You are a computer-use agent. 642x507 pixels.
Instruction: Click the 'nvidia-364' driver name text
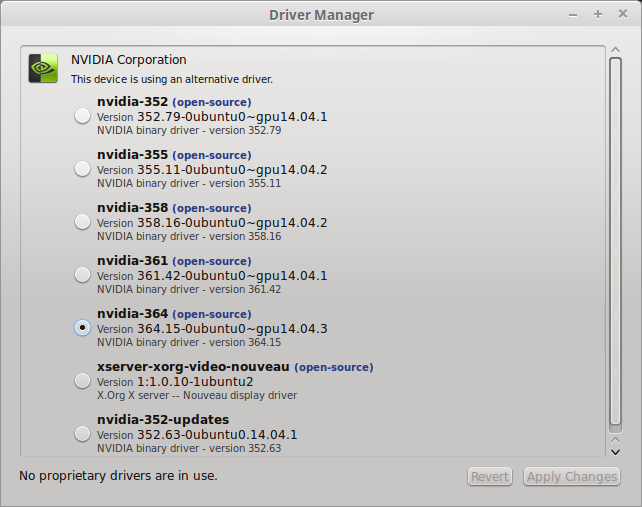pos(132,313)
